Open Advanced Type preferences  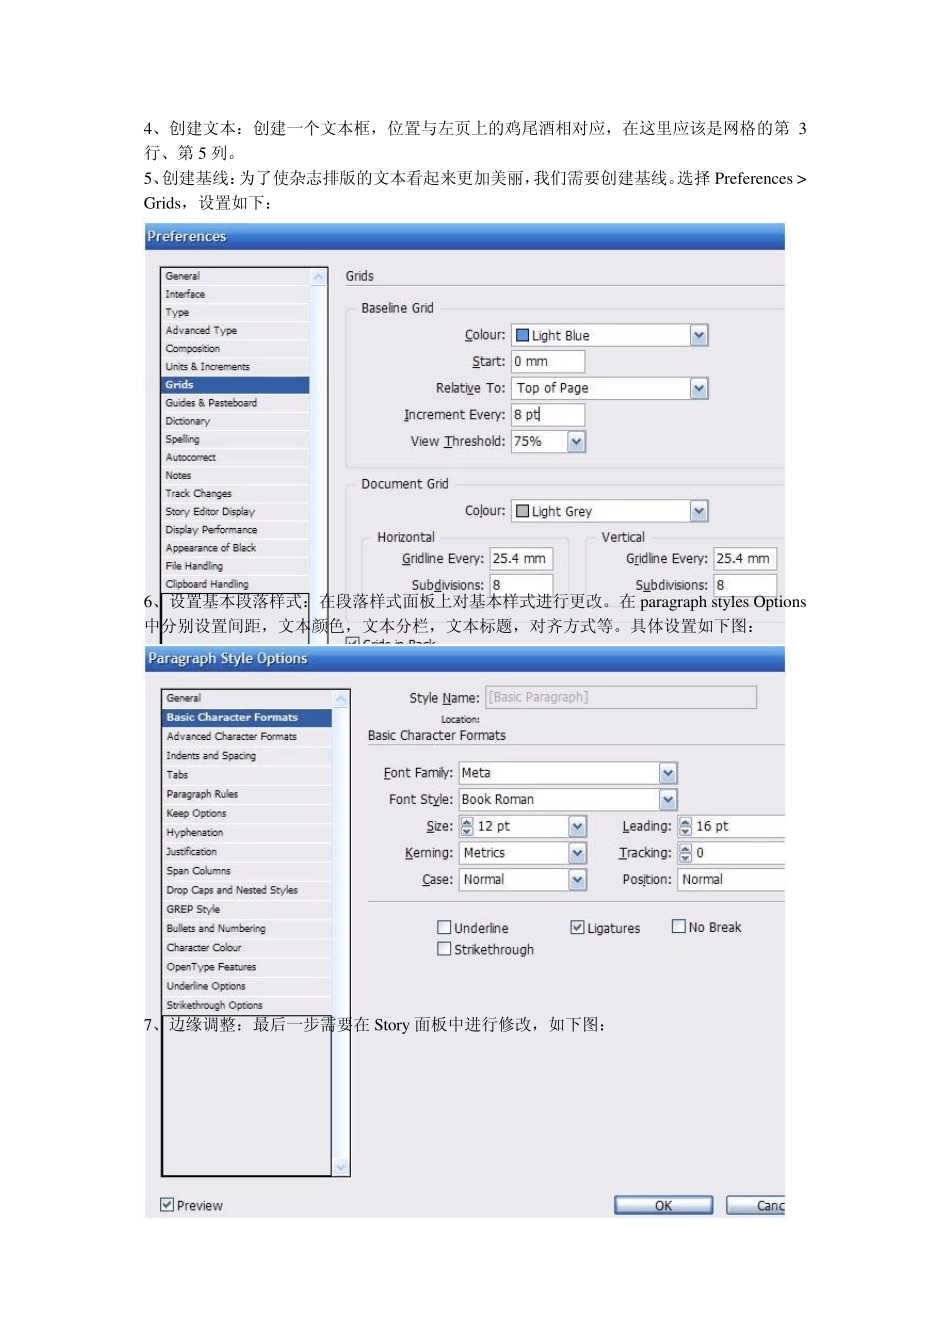click(x=235, y=330)
